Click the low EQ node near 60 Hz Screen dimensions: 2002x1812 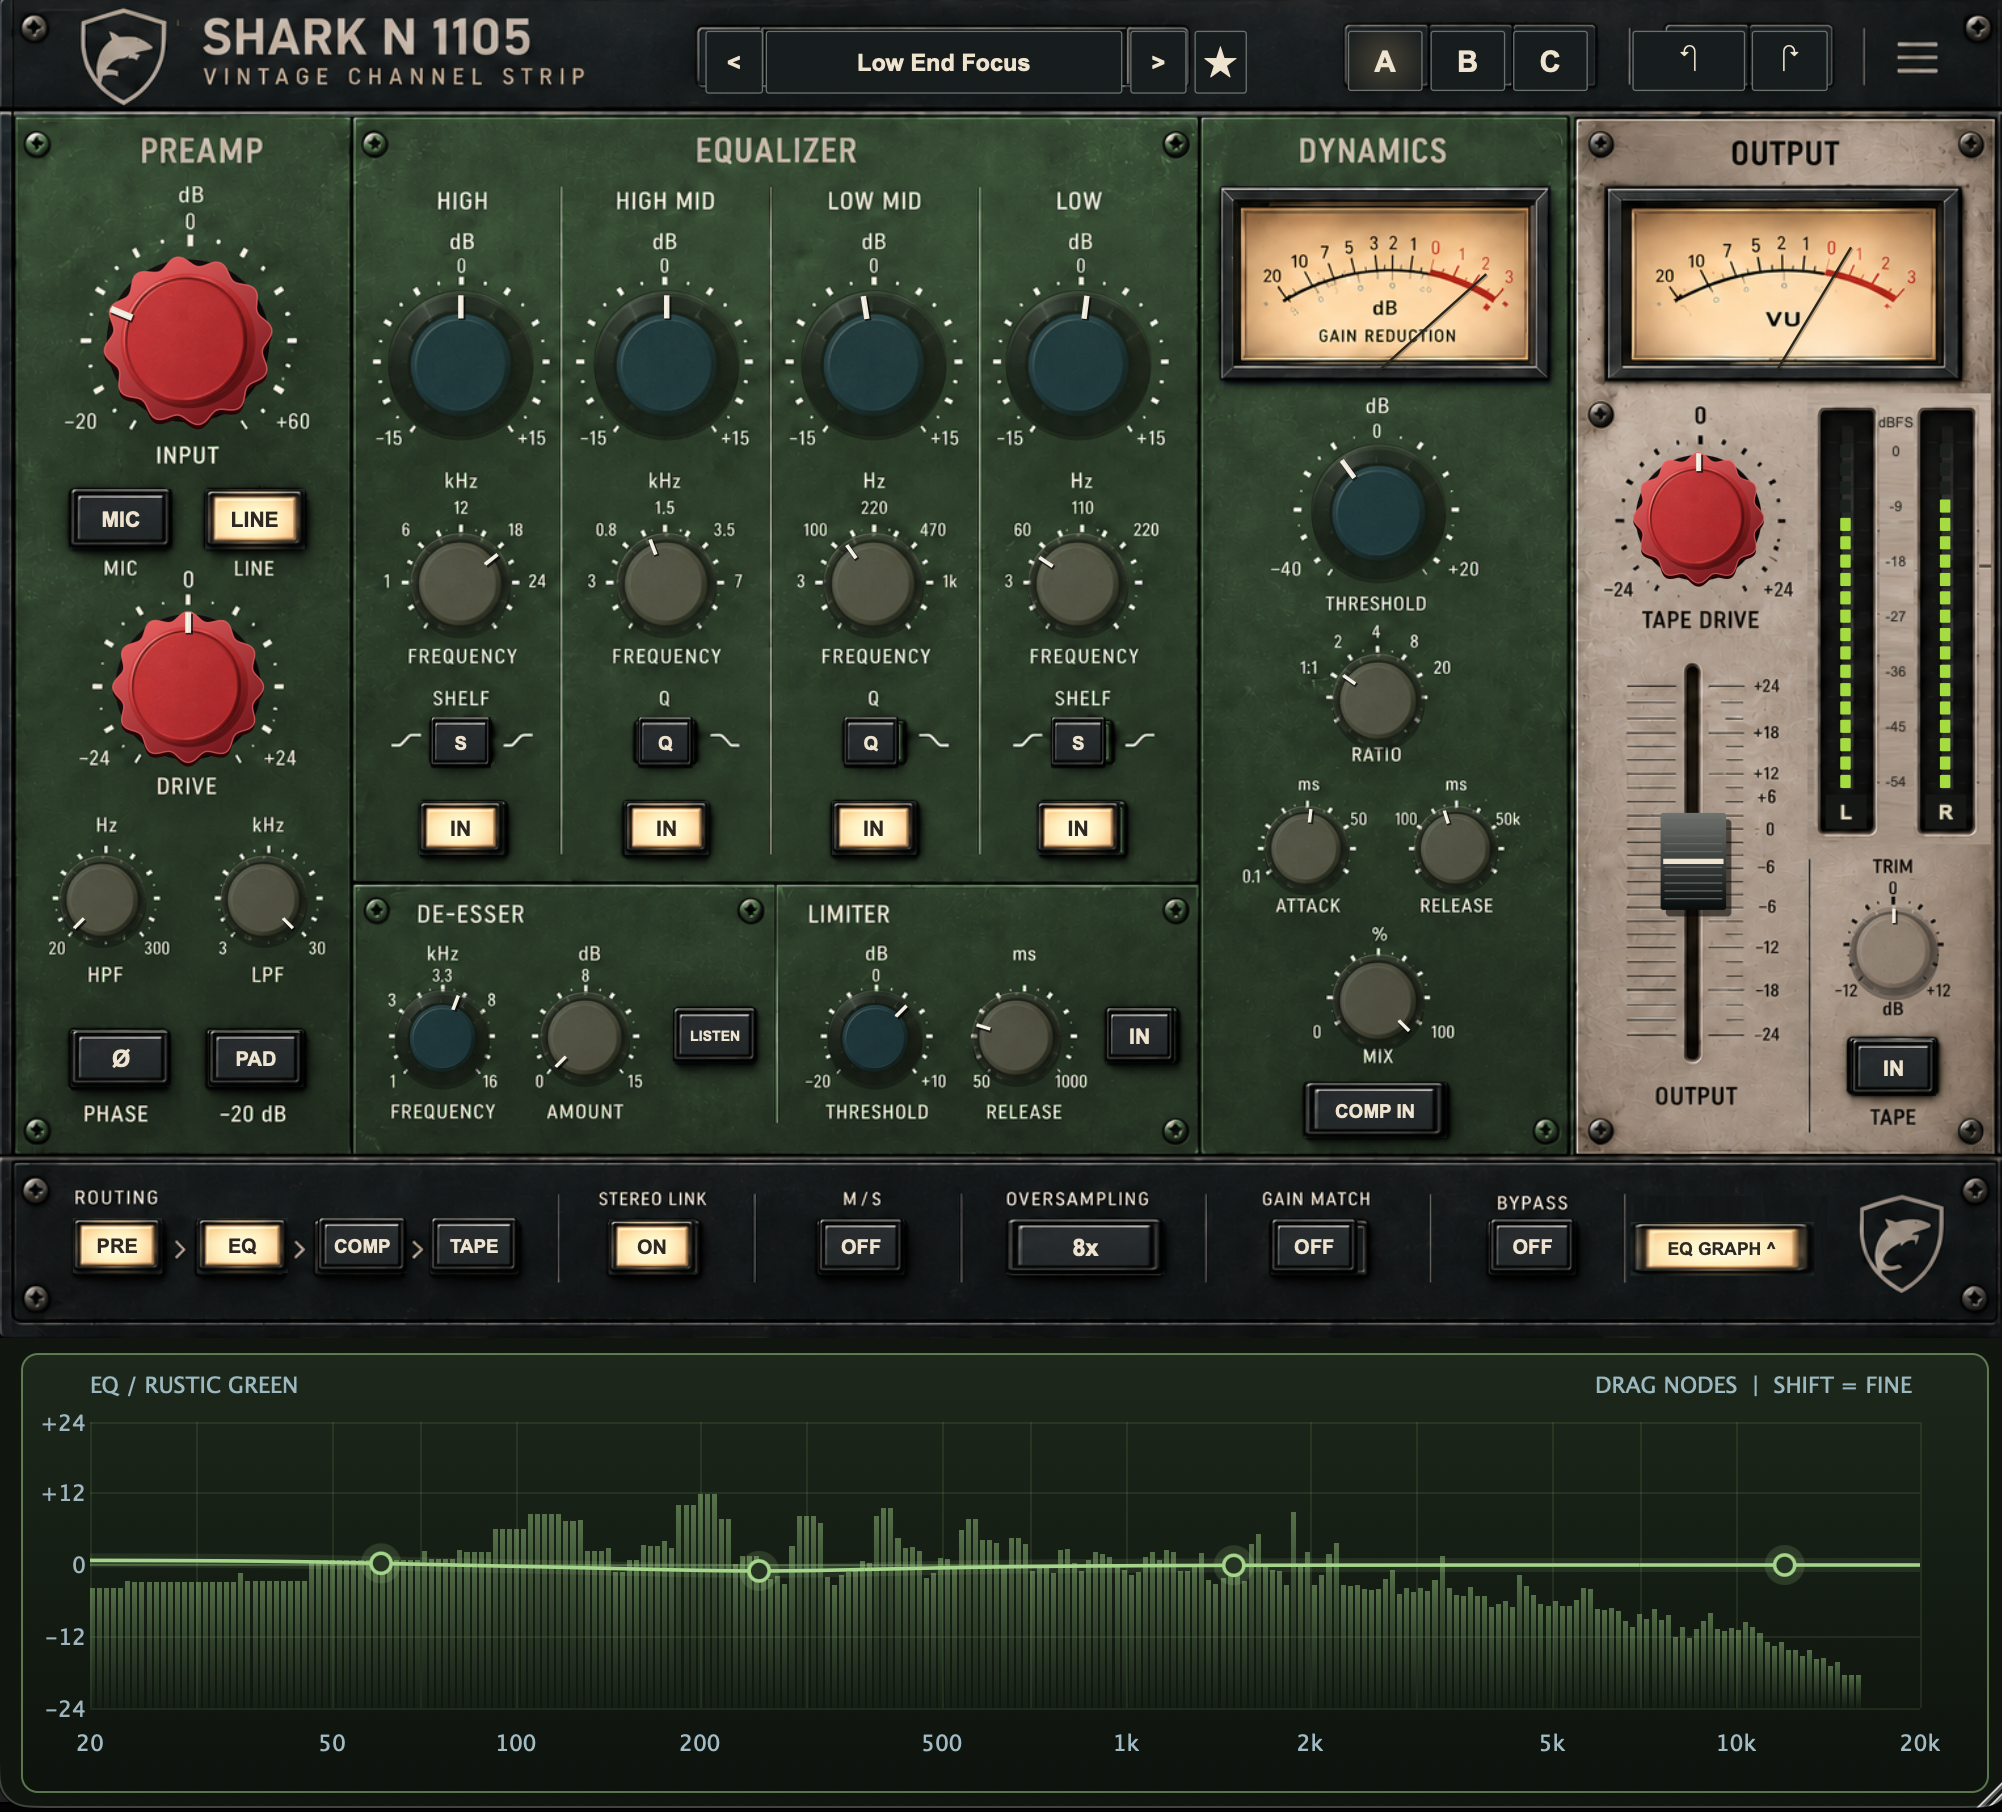pos(381,1563)
